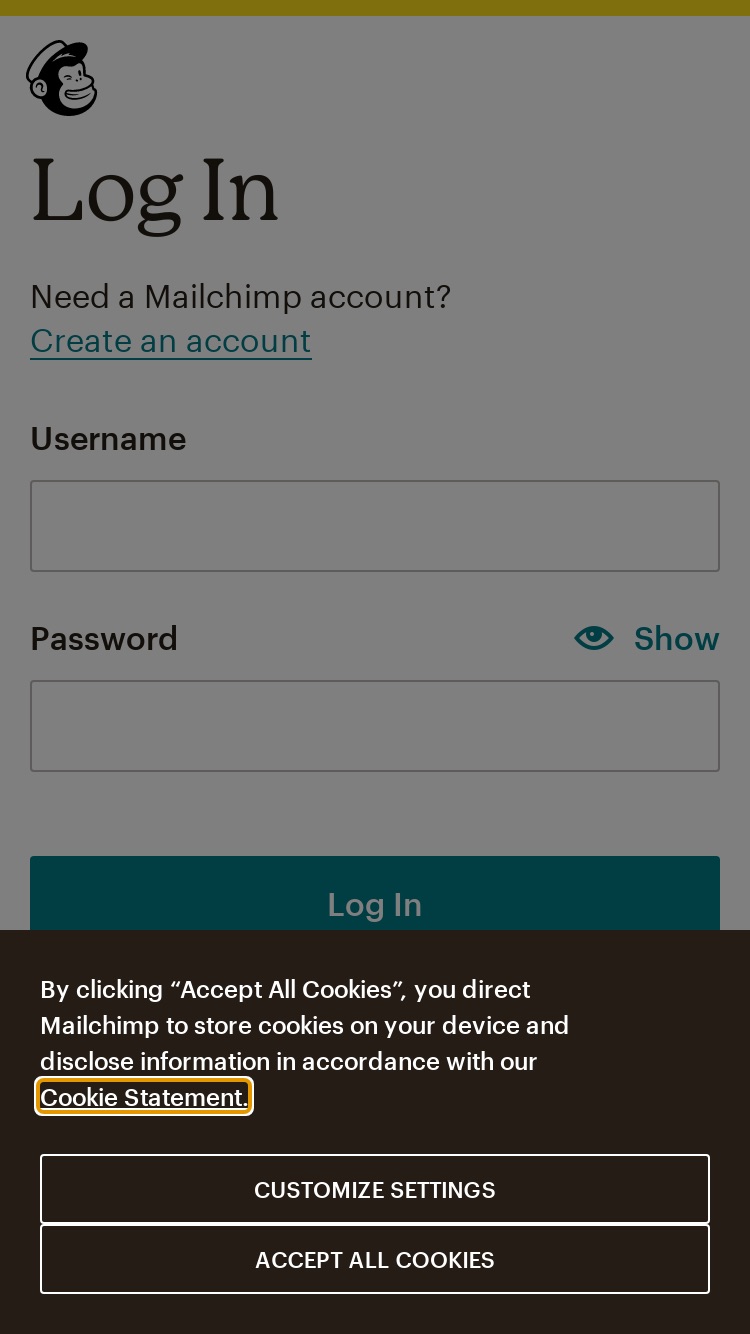Focus the Username input field

click(375, 526)
